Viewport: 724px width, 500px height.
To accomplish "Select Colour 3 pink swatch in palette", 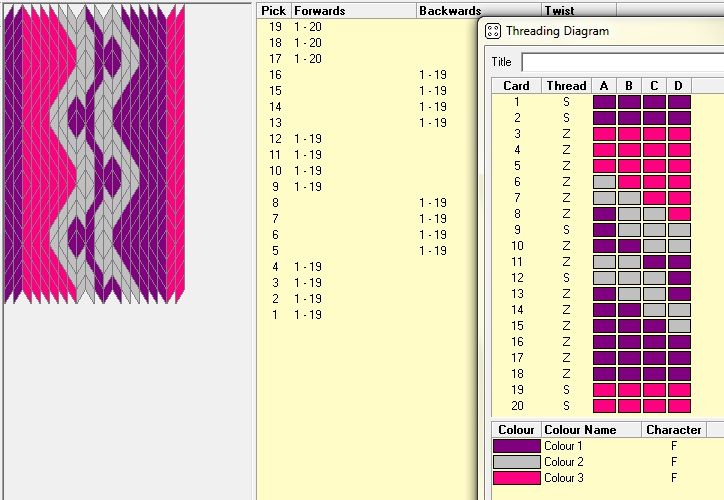I will point(517,478).
